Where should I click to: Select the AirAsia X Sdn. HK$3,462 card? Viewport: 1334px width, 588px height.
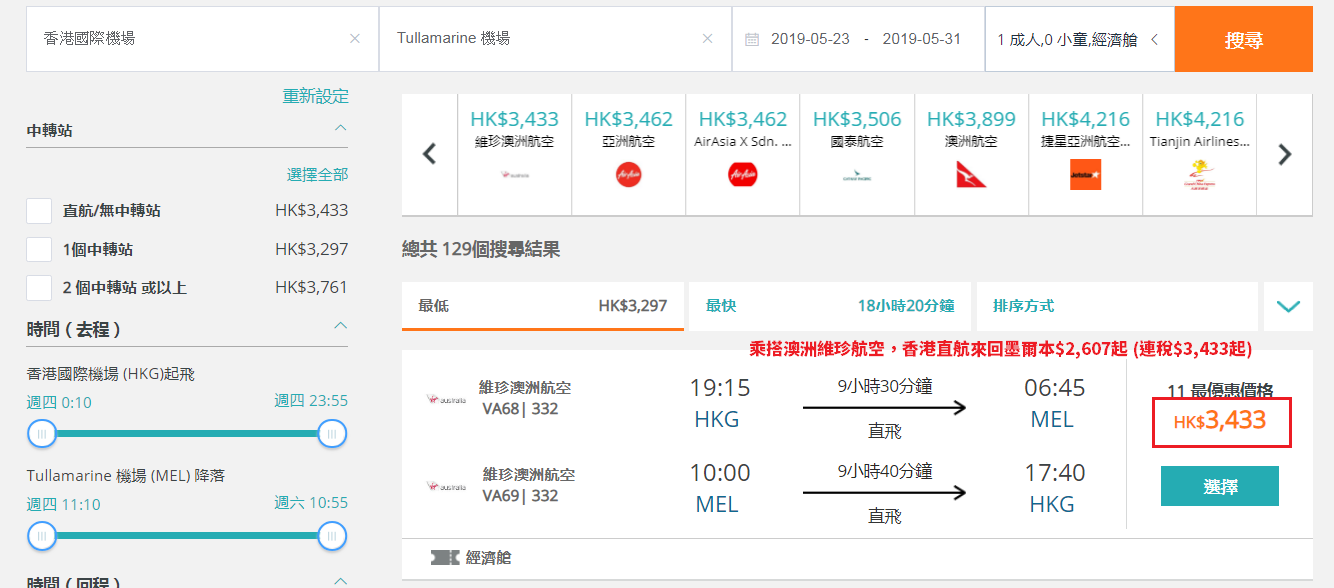743,154
